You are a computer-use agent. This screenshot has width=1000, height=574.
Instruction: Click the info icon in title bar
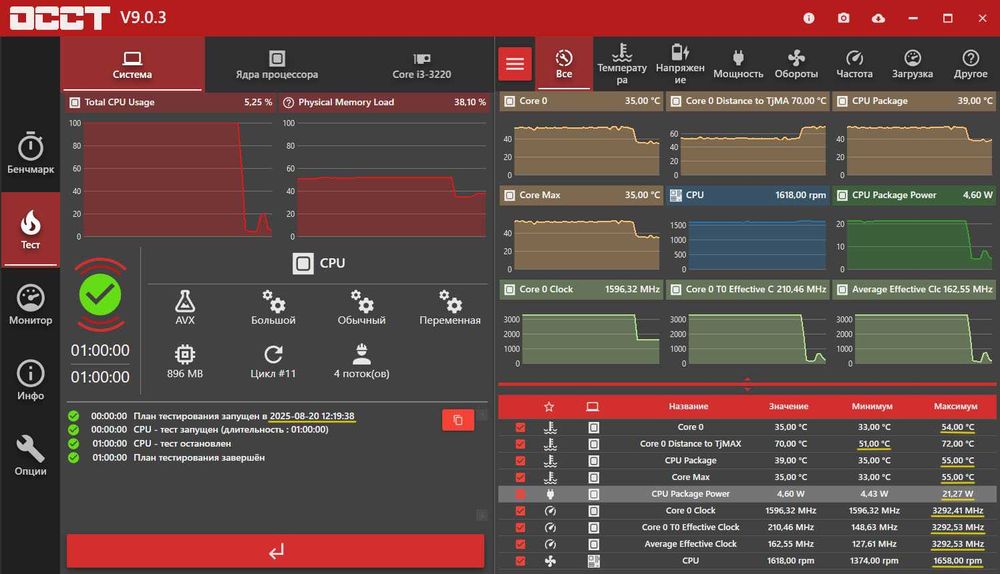click(x=809, y=18)
